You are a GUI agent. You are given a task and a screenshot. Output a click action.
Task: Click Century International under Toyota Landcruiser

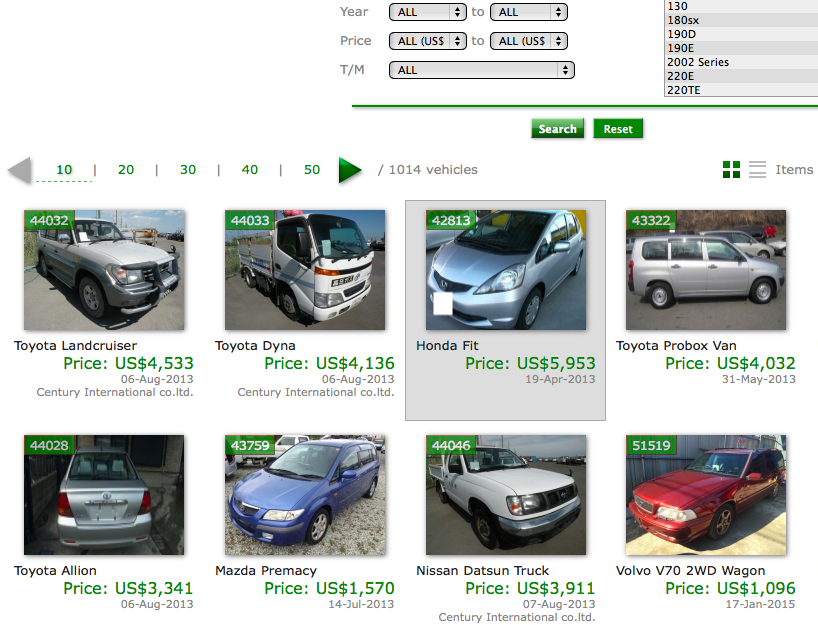tap(115, 392)
